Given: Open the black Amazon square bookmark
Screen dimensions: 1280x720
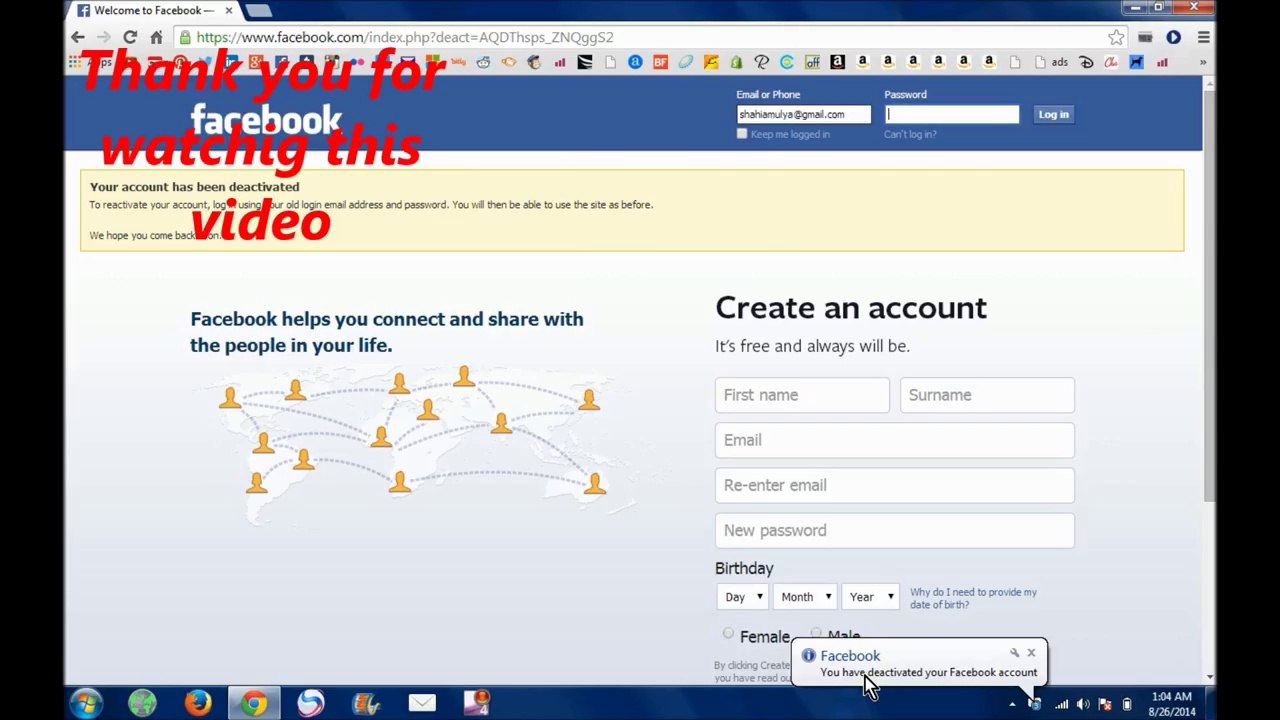Looking at the screenshot, I should (837, 62).
